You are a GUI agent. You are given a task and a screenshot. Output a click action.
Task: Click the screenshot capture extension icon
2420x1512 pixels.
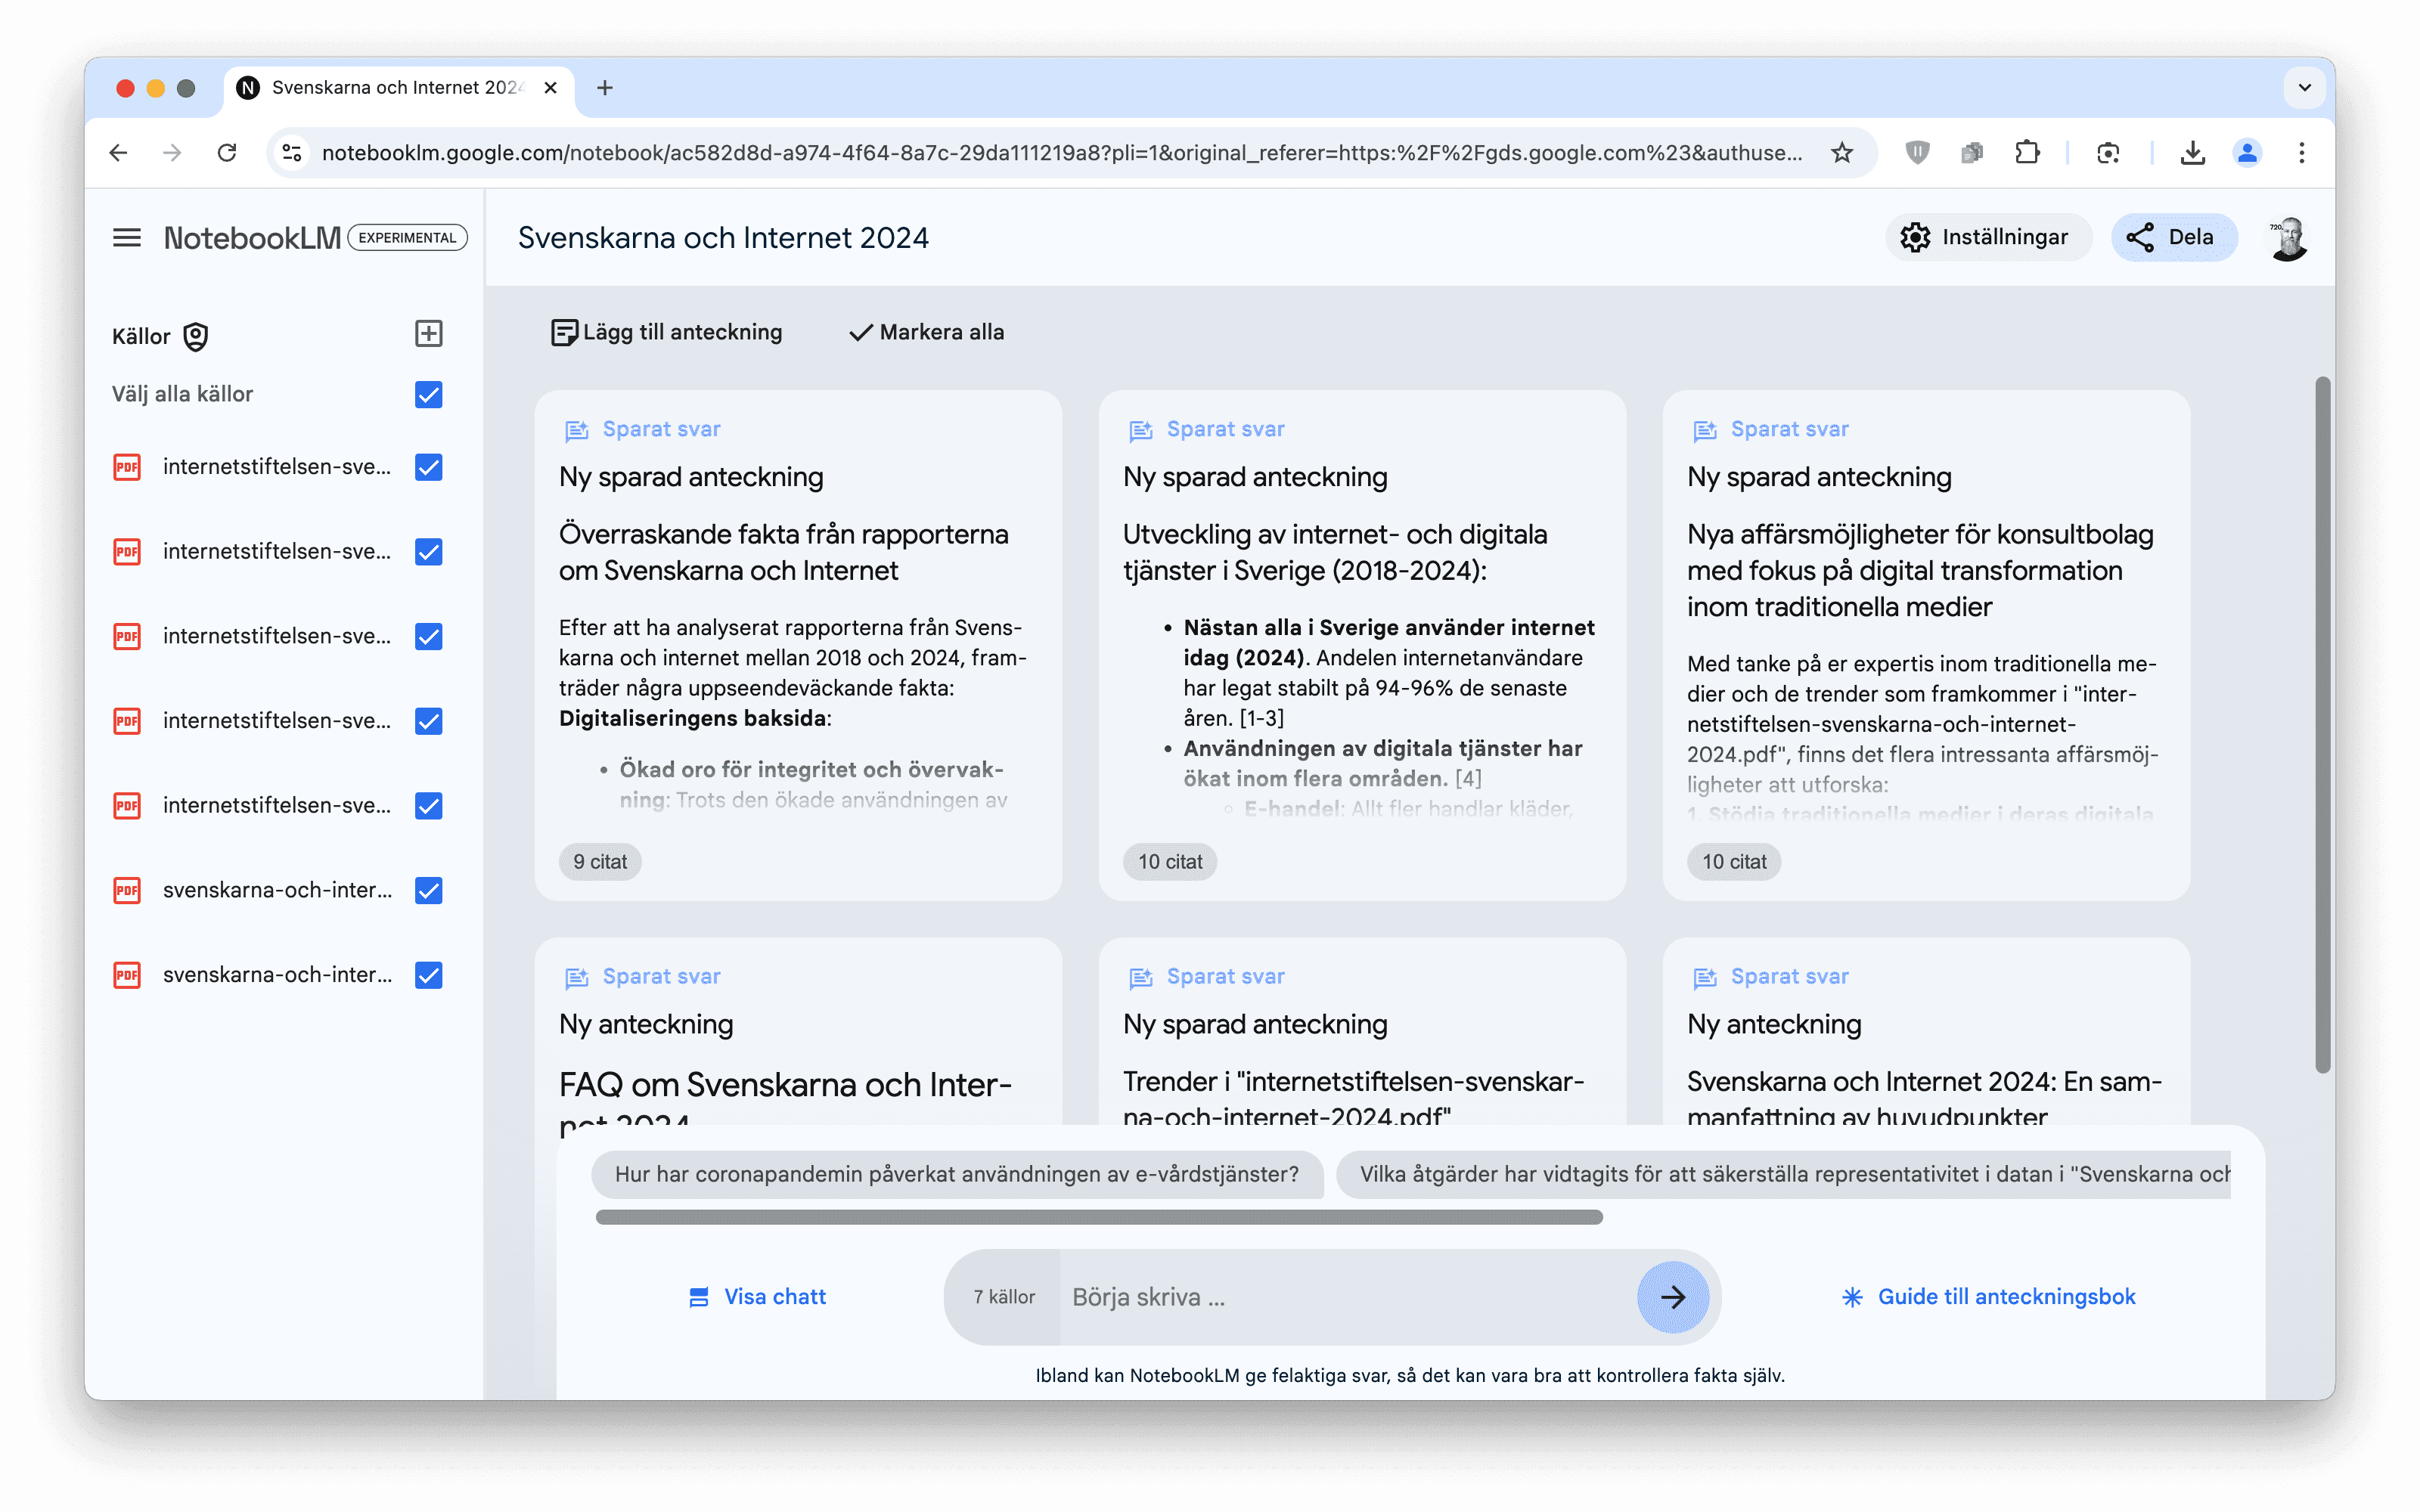[2107, 152]
